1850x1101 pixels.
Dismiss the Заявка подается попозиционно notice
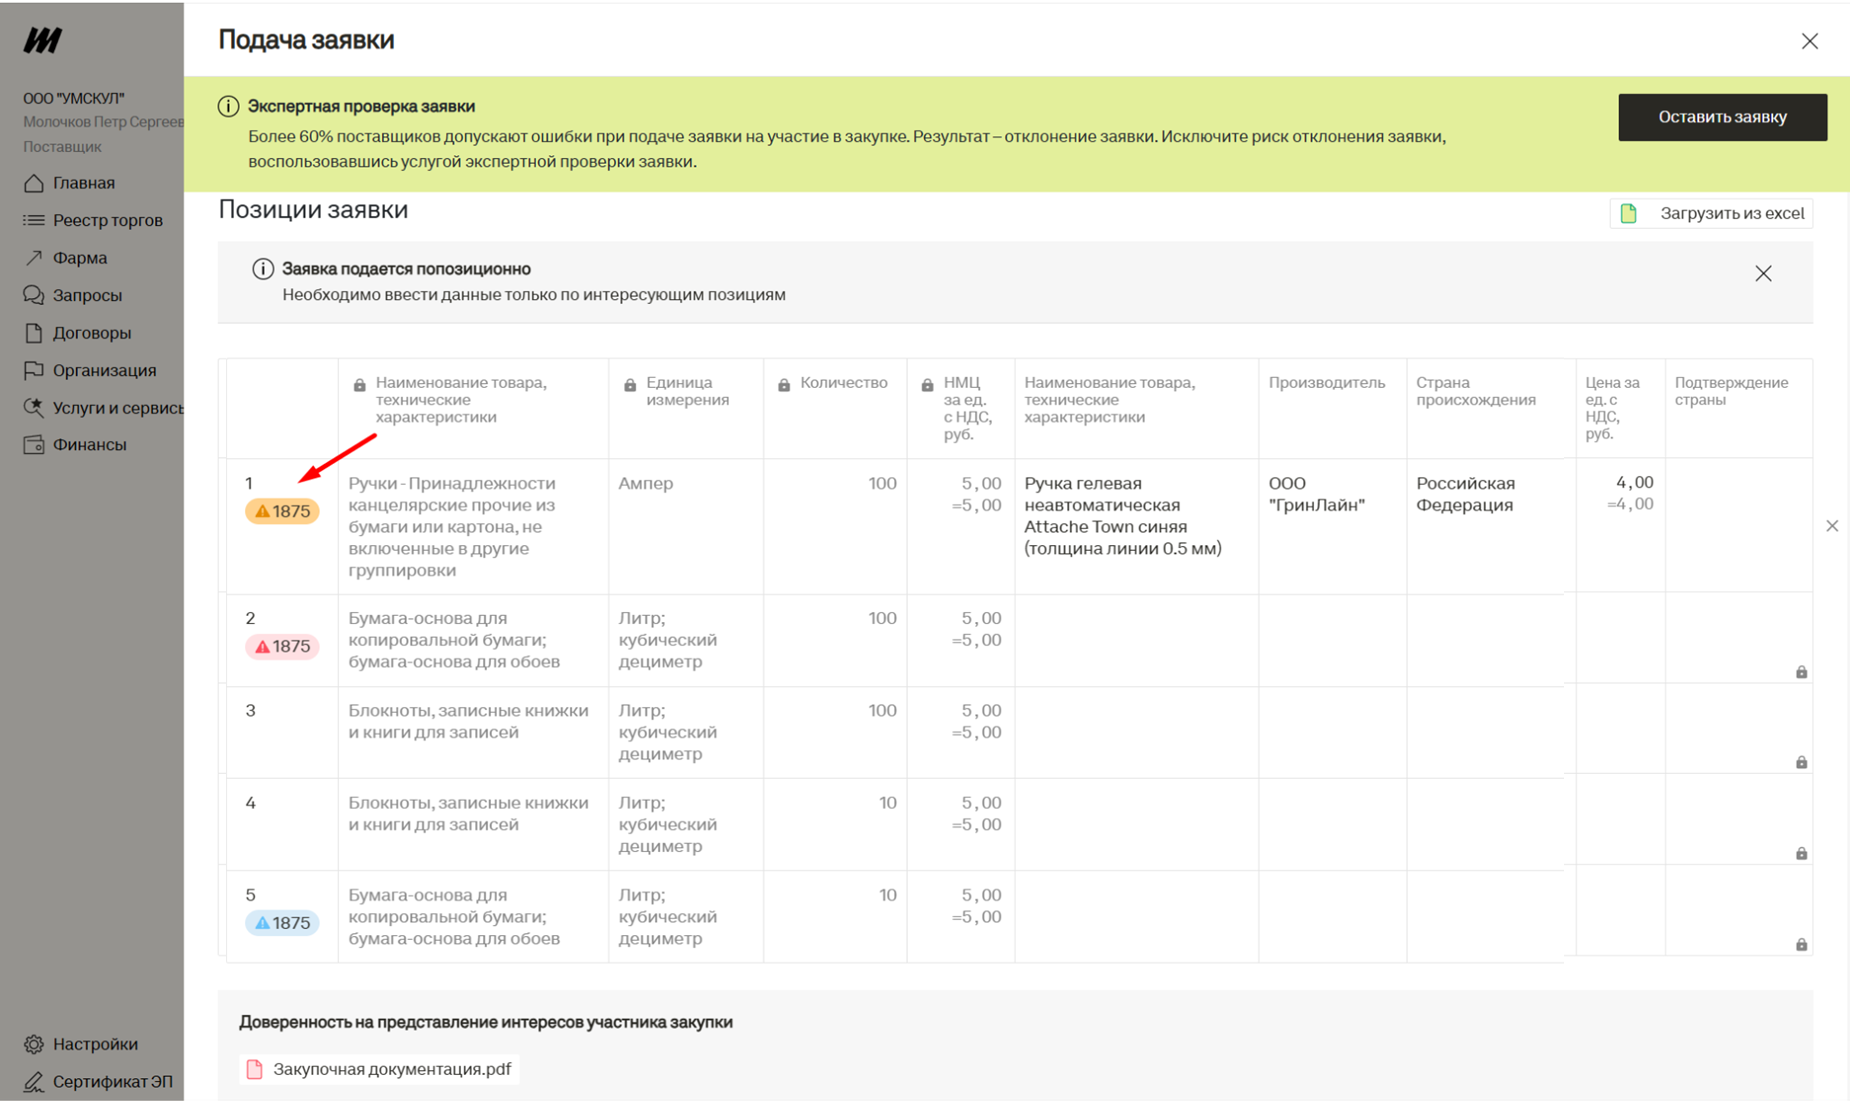pos(1762,274)
